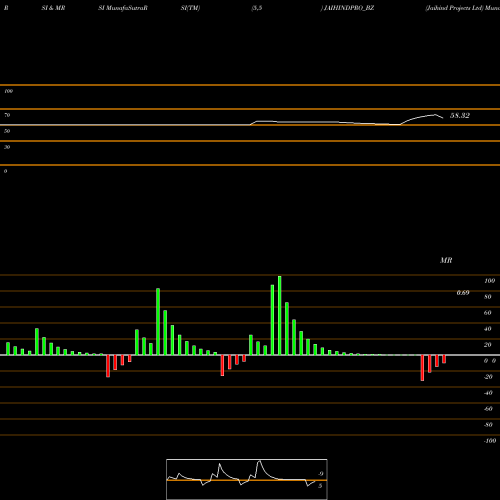Image resolution: width=500 pixels, height=500 pixels.
Task: Click the -80 label on MR axis
Action: tap(488, 425)
